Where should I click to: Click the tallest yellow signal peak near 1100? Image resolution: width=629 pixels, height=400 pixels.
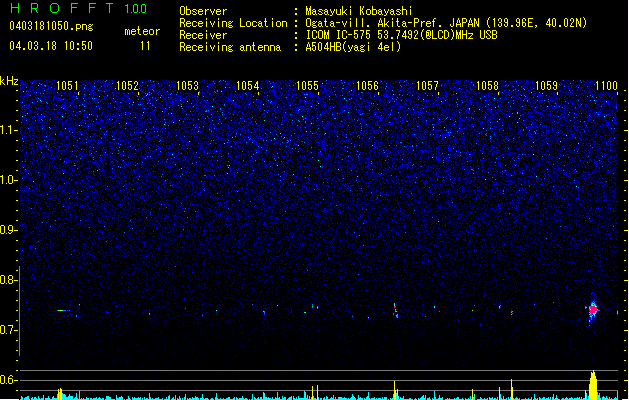point(593,385)
